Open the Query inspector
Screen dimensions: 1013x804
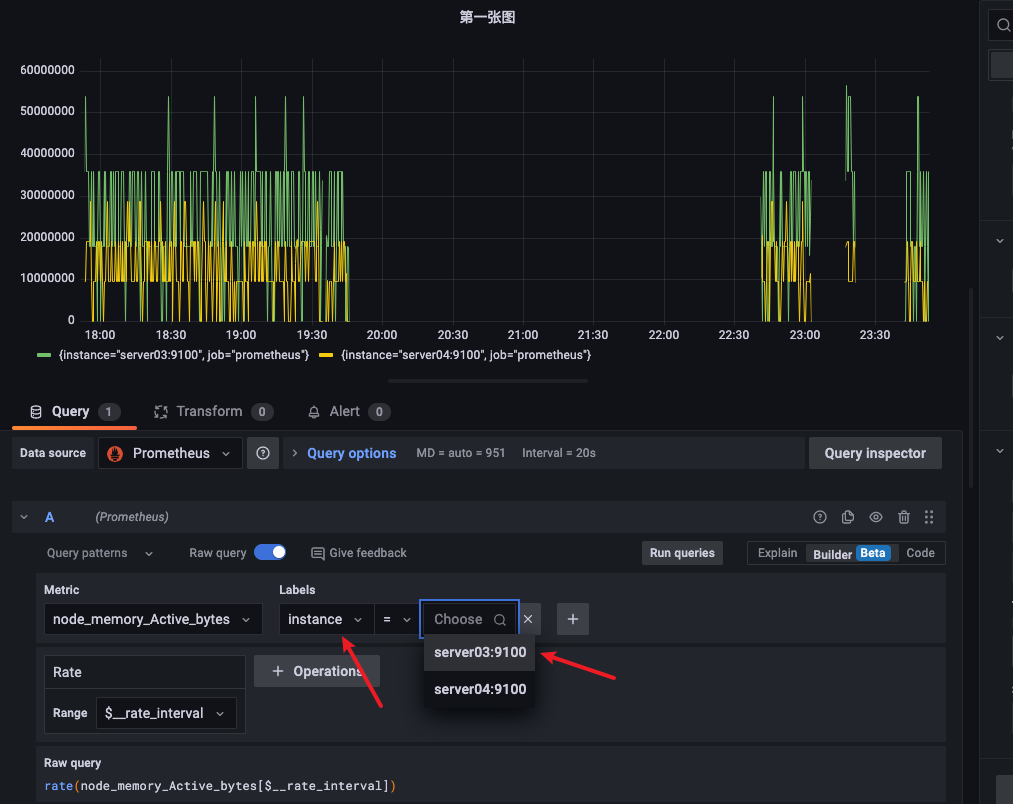[875, 453]
